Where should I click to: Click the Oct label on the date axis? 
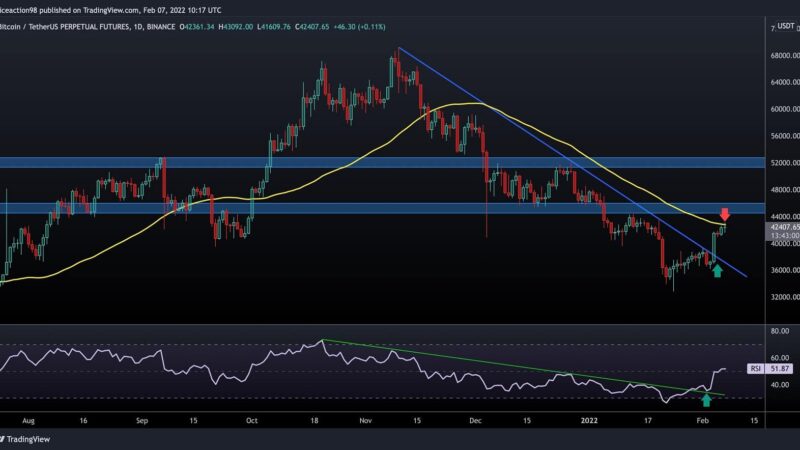(252, 421)
